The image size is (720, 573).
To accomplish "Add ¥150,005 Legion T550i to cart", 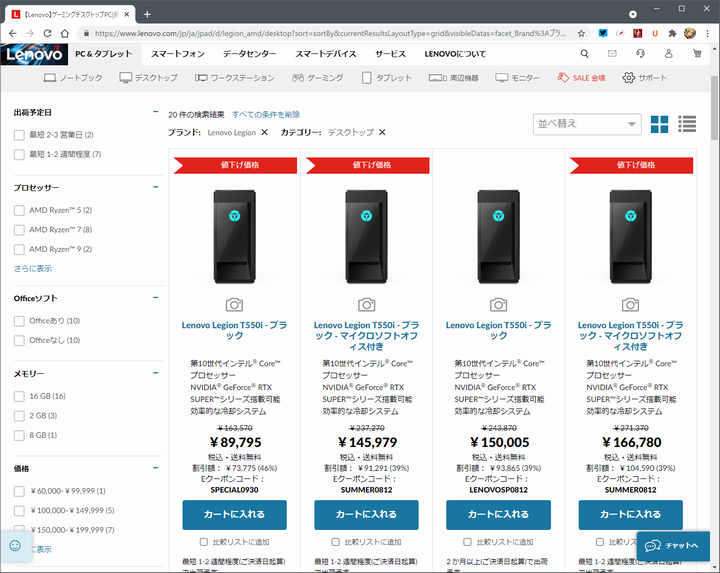I will click(498, 515).
